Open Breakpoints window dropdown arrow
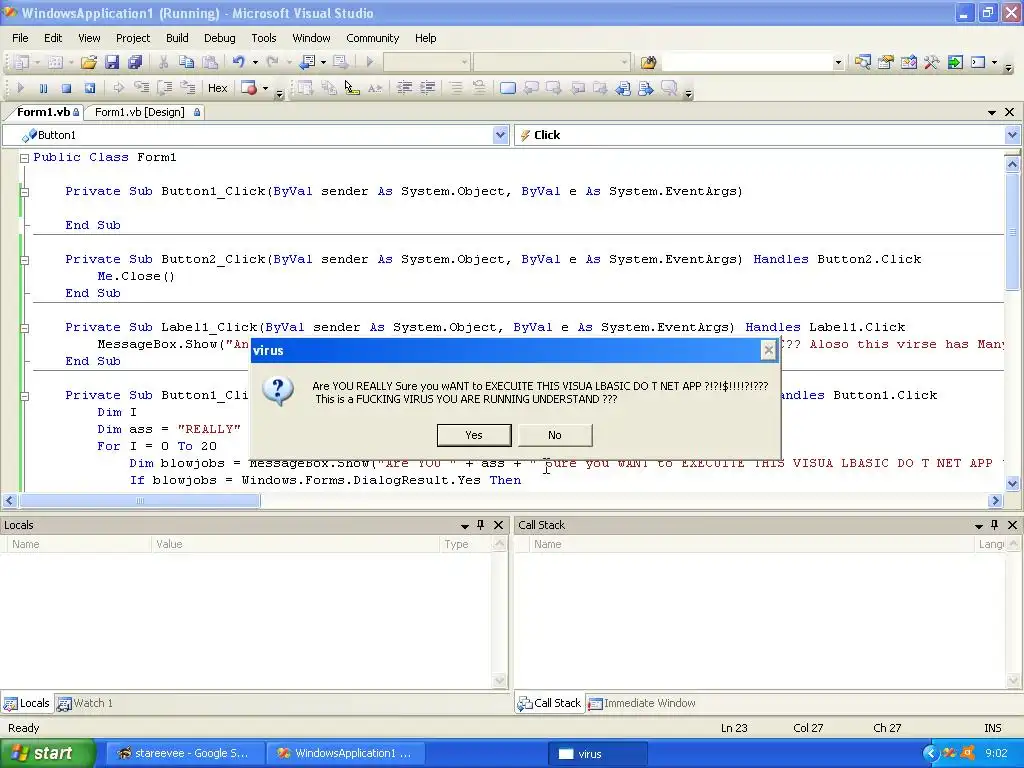1024x768 pixels. 265,88
